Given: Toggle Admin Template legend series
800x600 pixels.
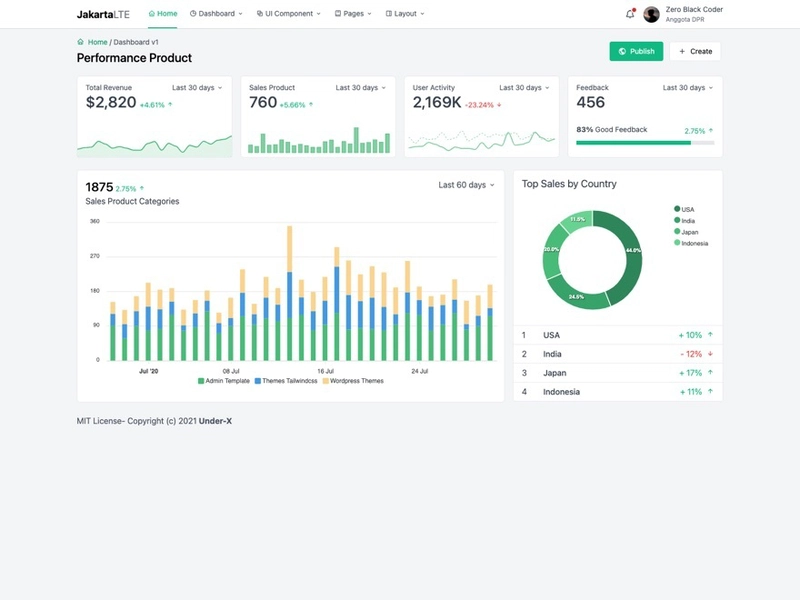Looking at the screenshot, I should tap(223, 381).
